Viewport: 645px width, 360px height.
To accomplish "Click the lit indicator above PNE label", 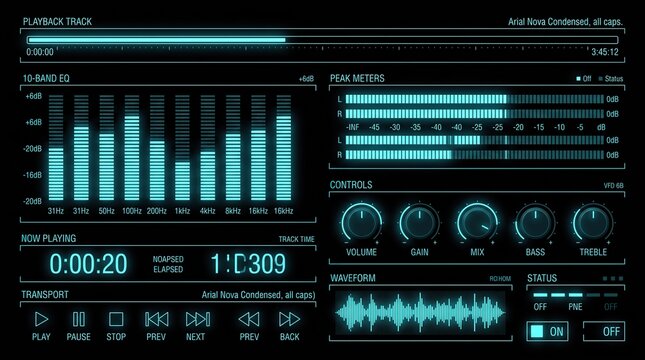I will point(575,295).
